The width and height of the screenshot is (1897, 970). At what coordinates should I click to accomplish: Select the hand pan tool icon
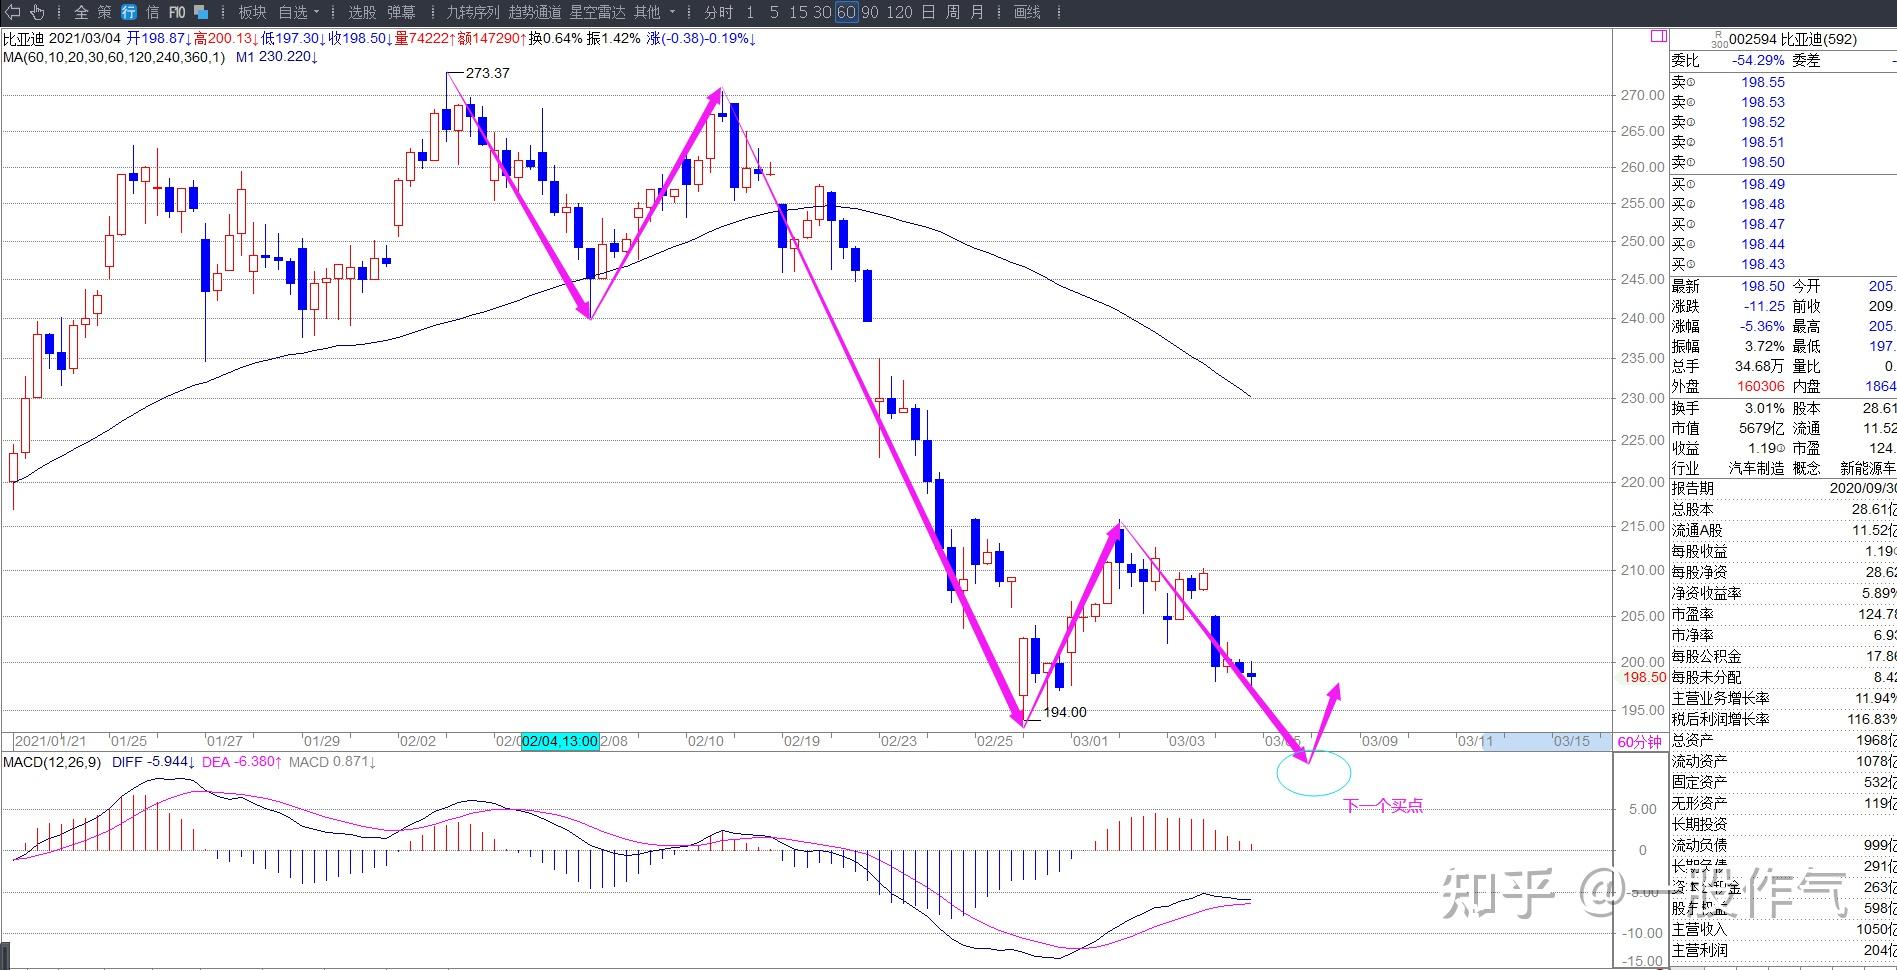pos(37,12)
